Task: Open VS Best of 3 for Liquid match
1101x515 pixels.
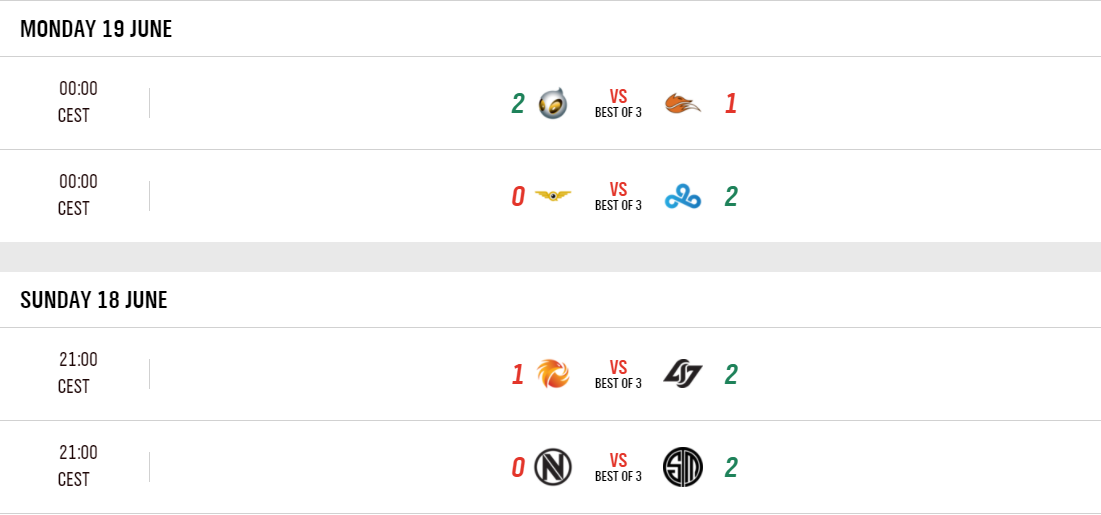Action: point(618,103)
